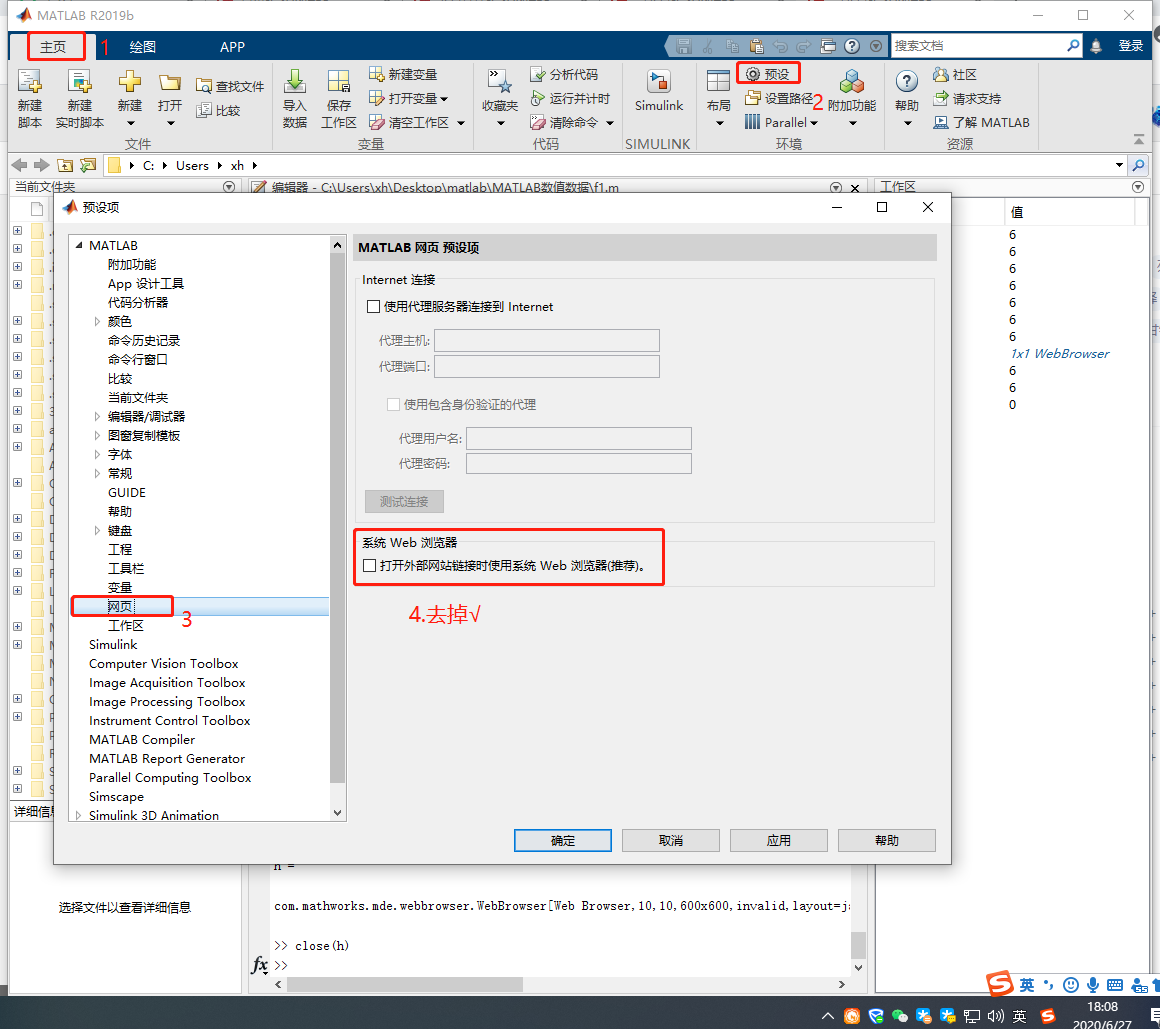Click the volume icon in taskbar

(996, 1016)
